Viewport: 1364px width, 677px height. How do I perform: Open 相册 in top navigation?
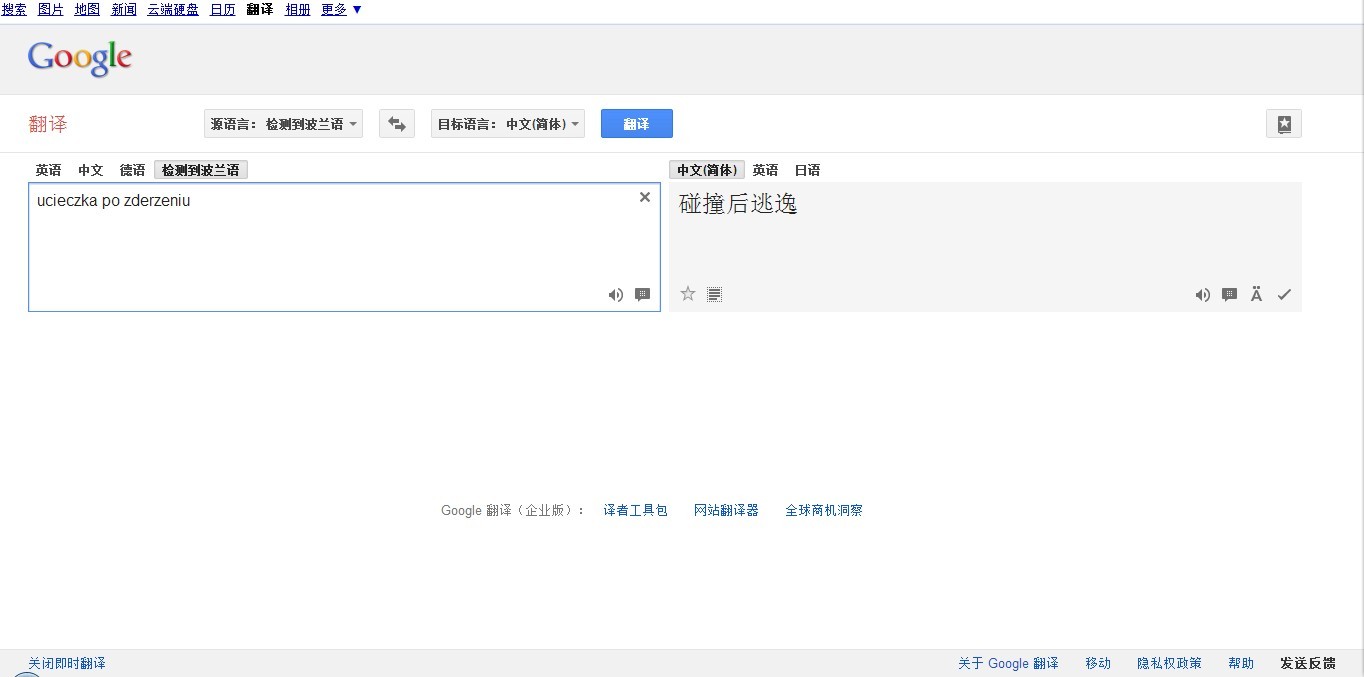point(298,9)
